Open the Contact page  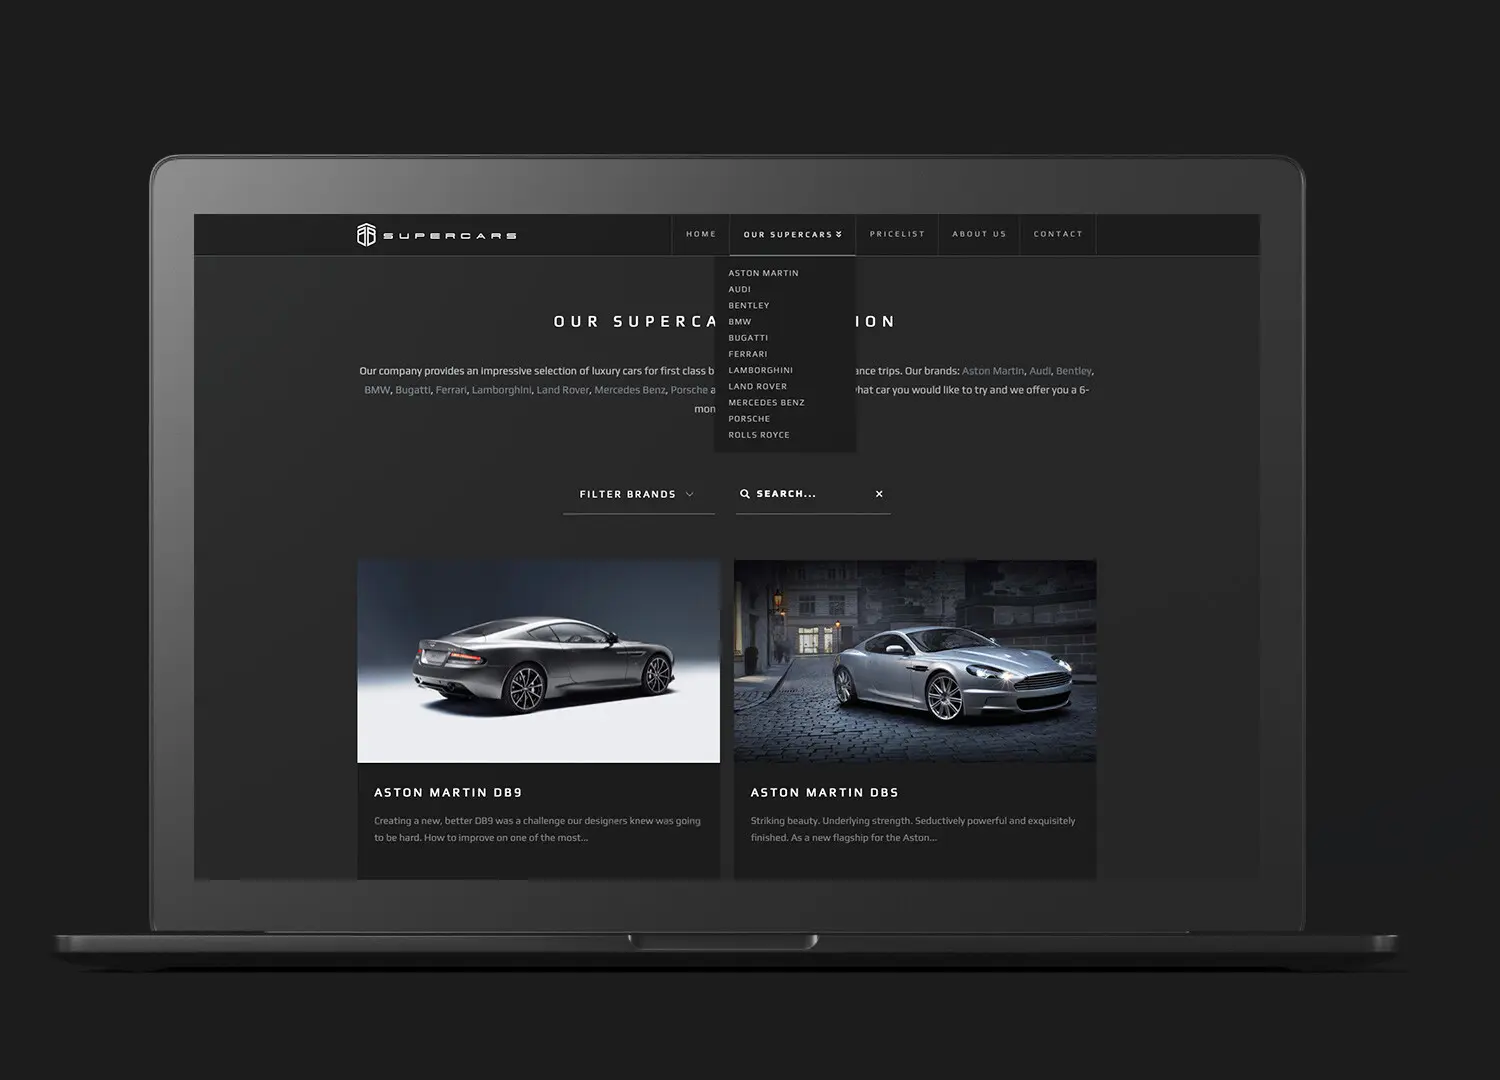tap(1058, 234)
